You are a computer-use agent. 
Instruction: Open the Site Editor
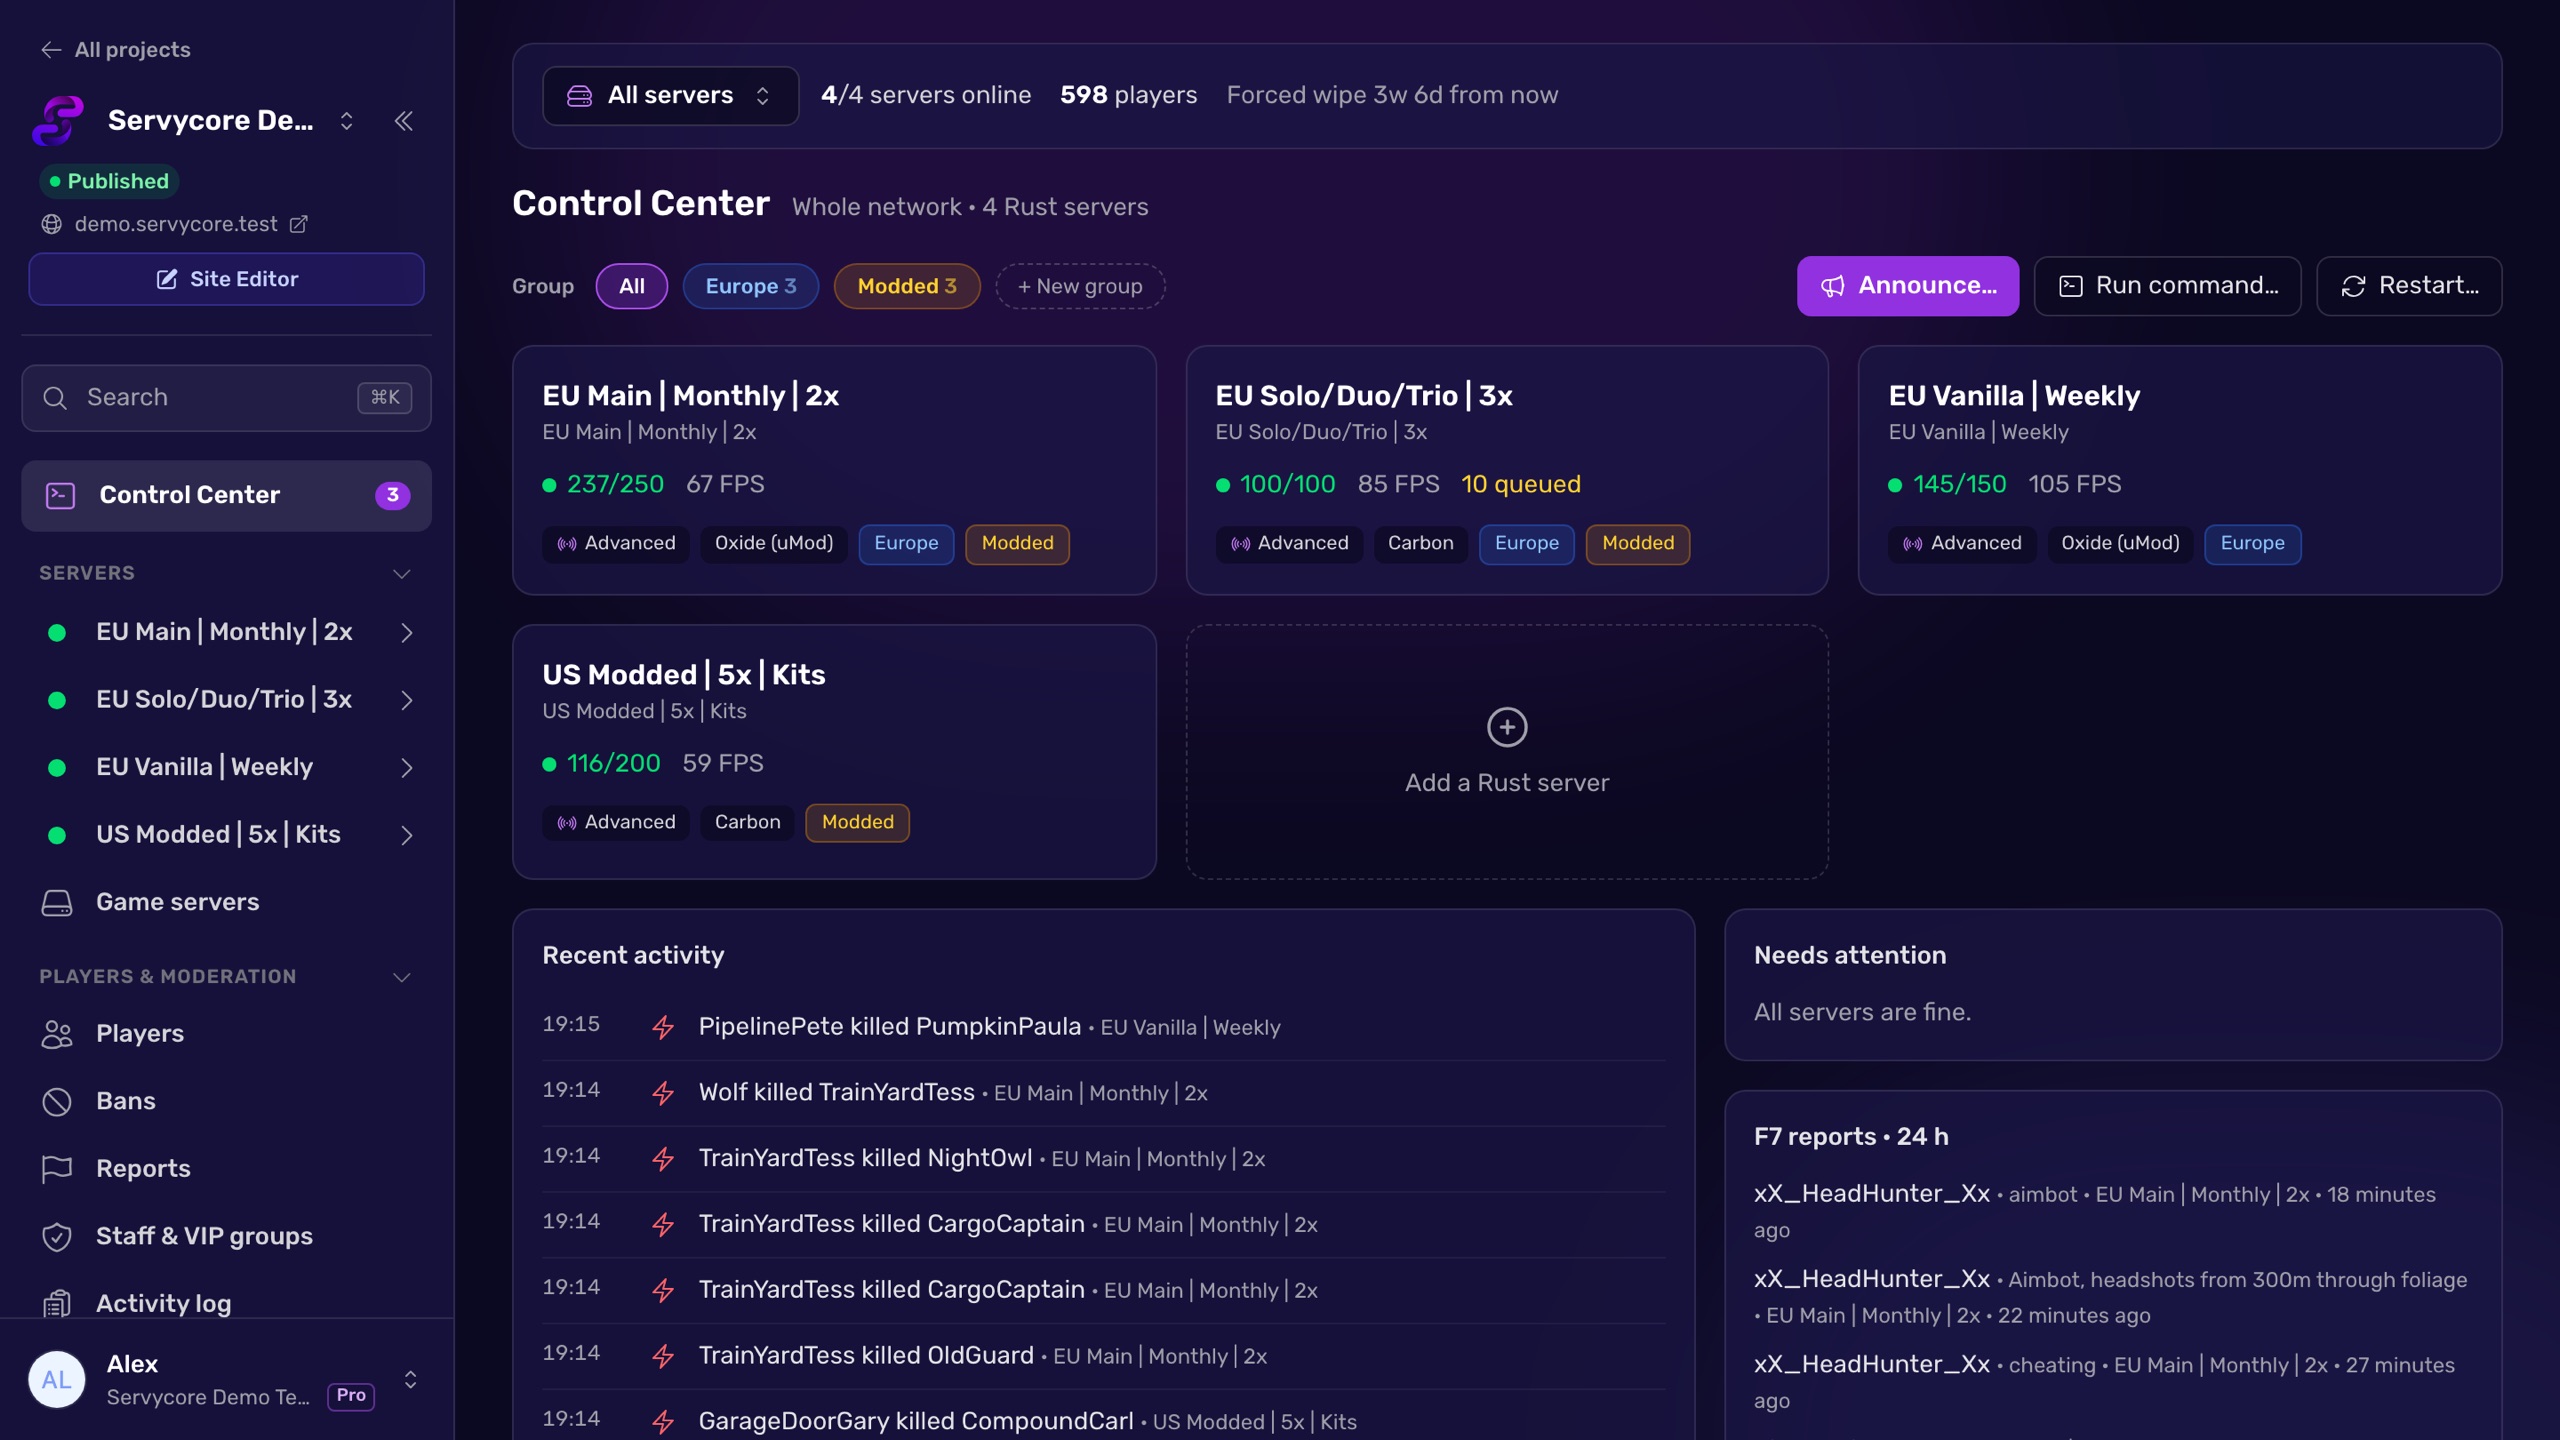tap(226, 279)
